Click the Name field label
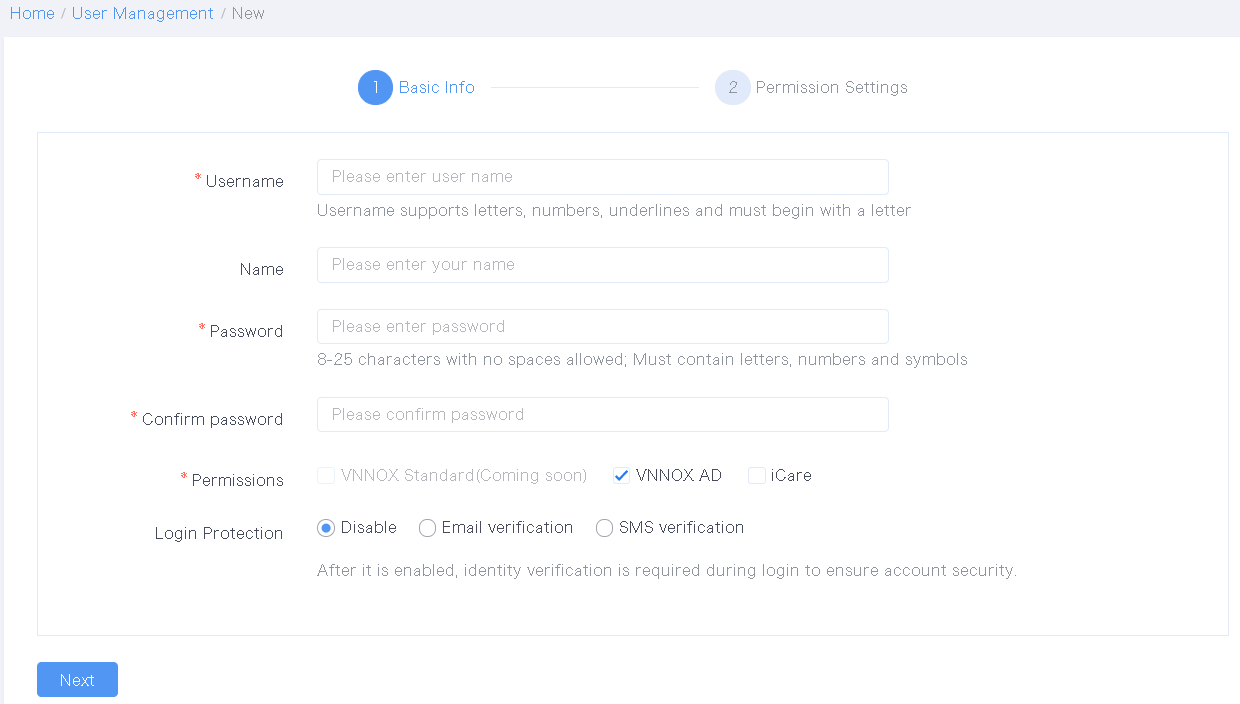The height and width of the screenshot is (704, 1240). click(261, 270)
